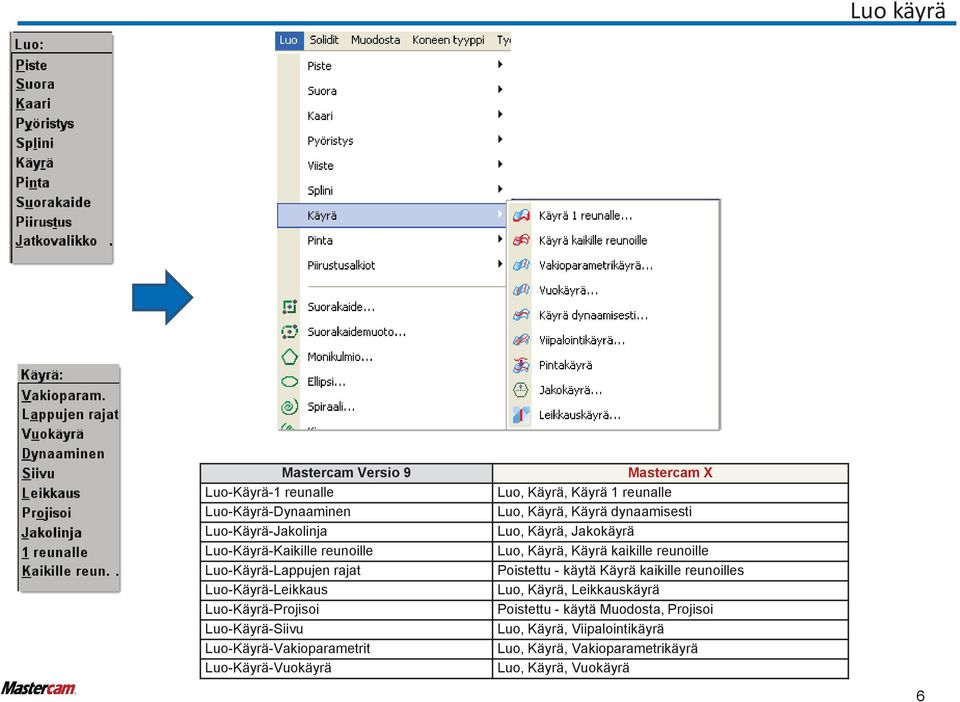Click Käyrä in old Luo panel

tap(34, 163)
